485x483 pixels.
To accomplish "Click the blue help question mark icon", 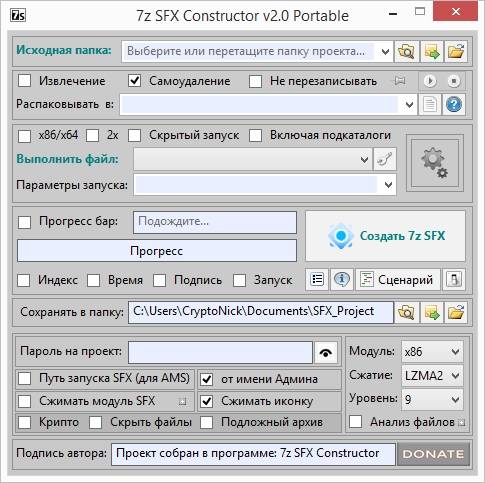I will click(x=454, y=105).
